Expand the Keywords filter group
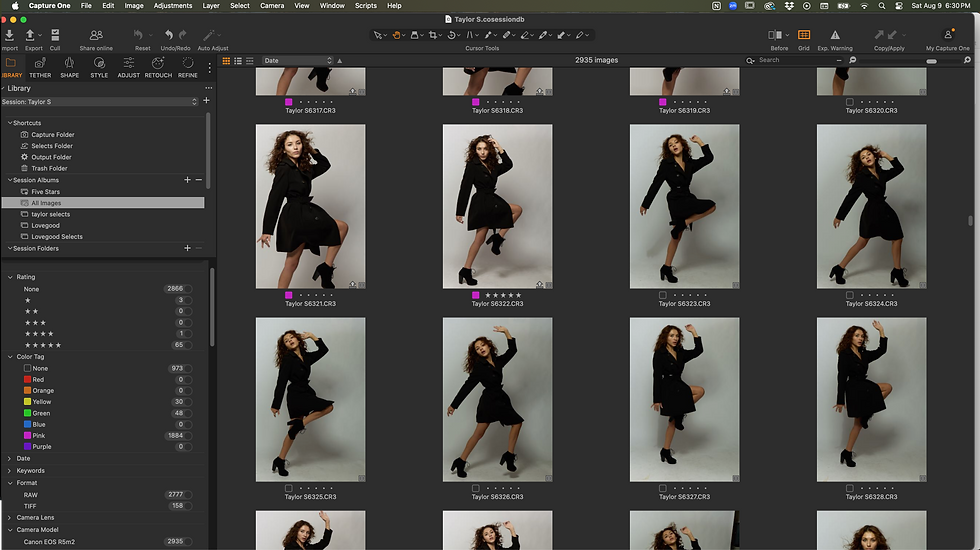The width and height of the screenshot is (980, 550). point(9,471)
